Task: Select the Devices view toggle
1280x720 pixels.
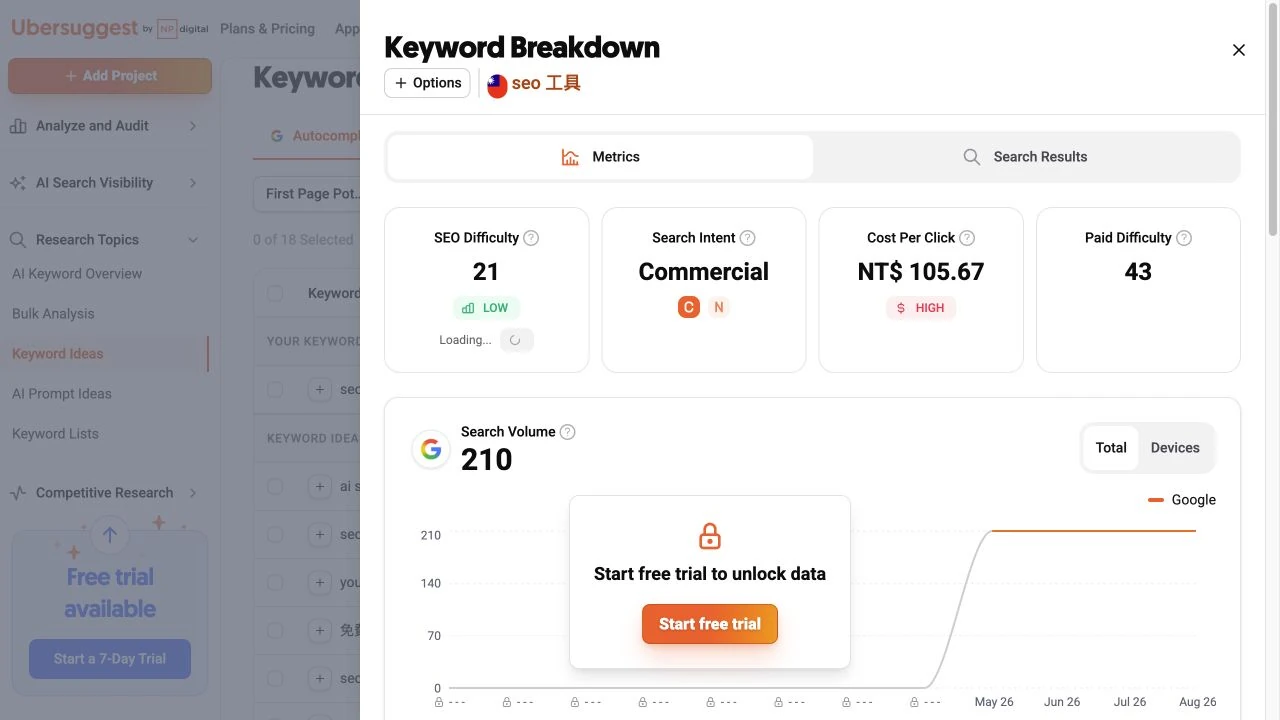Action: click(1175, 448)
